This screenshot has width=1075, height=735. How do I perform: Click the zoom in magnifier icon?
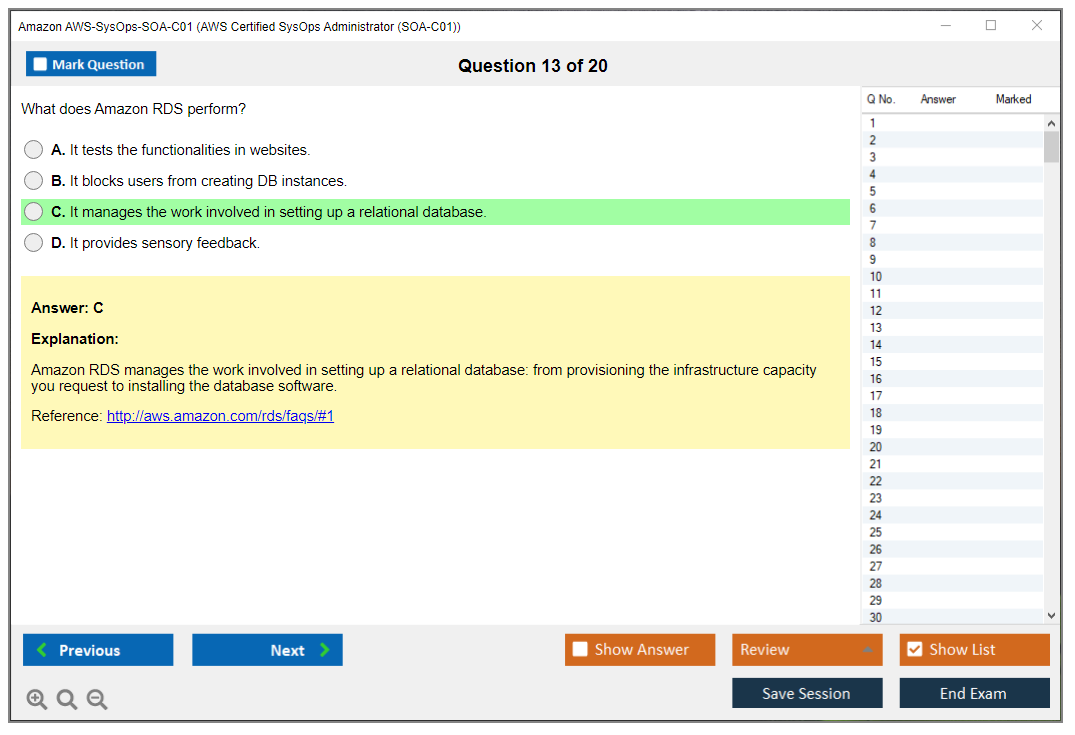tap(37, 700)
